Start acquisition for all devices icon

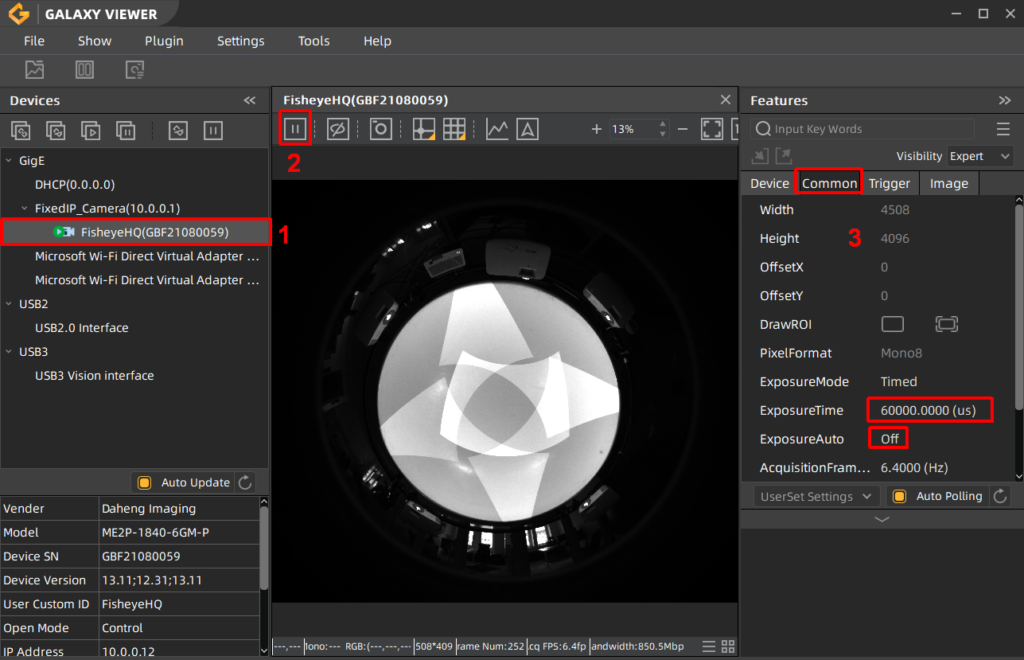click(x=91, y=131)
